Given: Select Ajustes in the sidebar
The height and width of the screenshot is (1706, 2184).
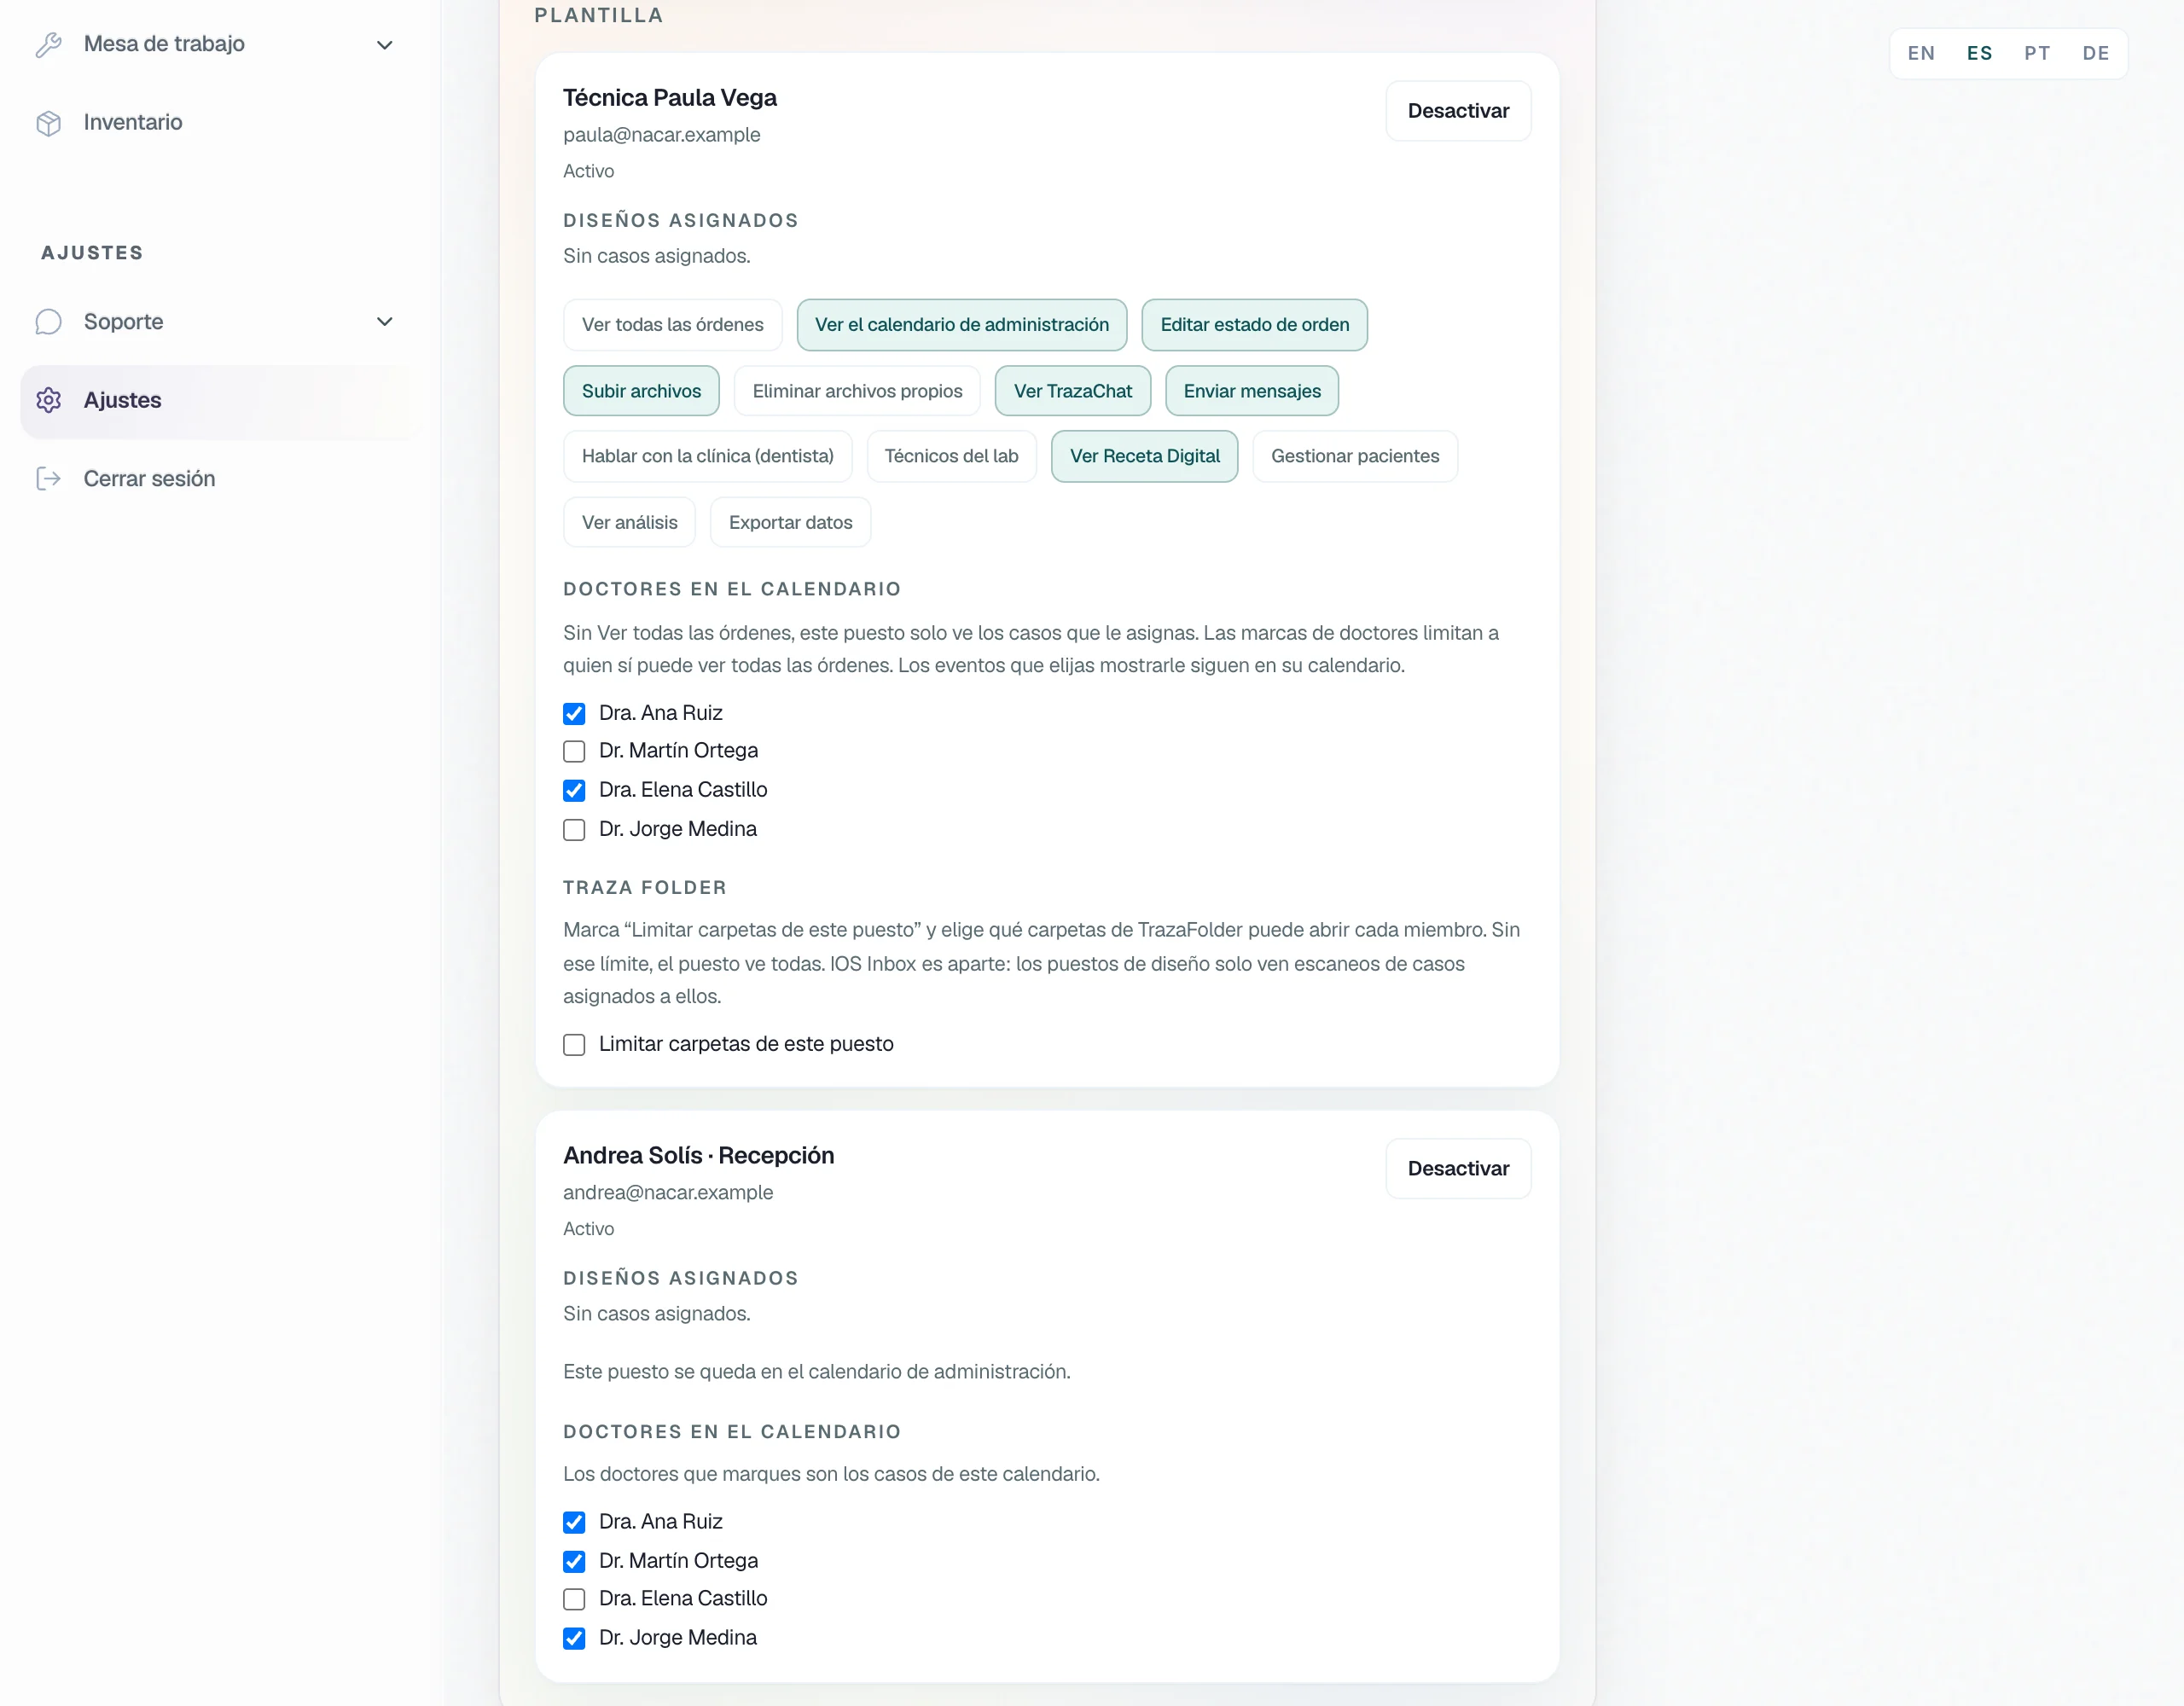Looking at the screenshot, I should pyautogui.click(x=220, y=401).
